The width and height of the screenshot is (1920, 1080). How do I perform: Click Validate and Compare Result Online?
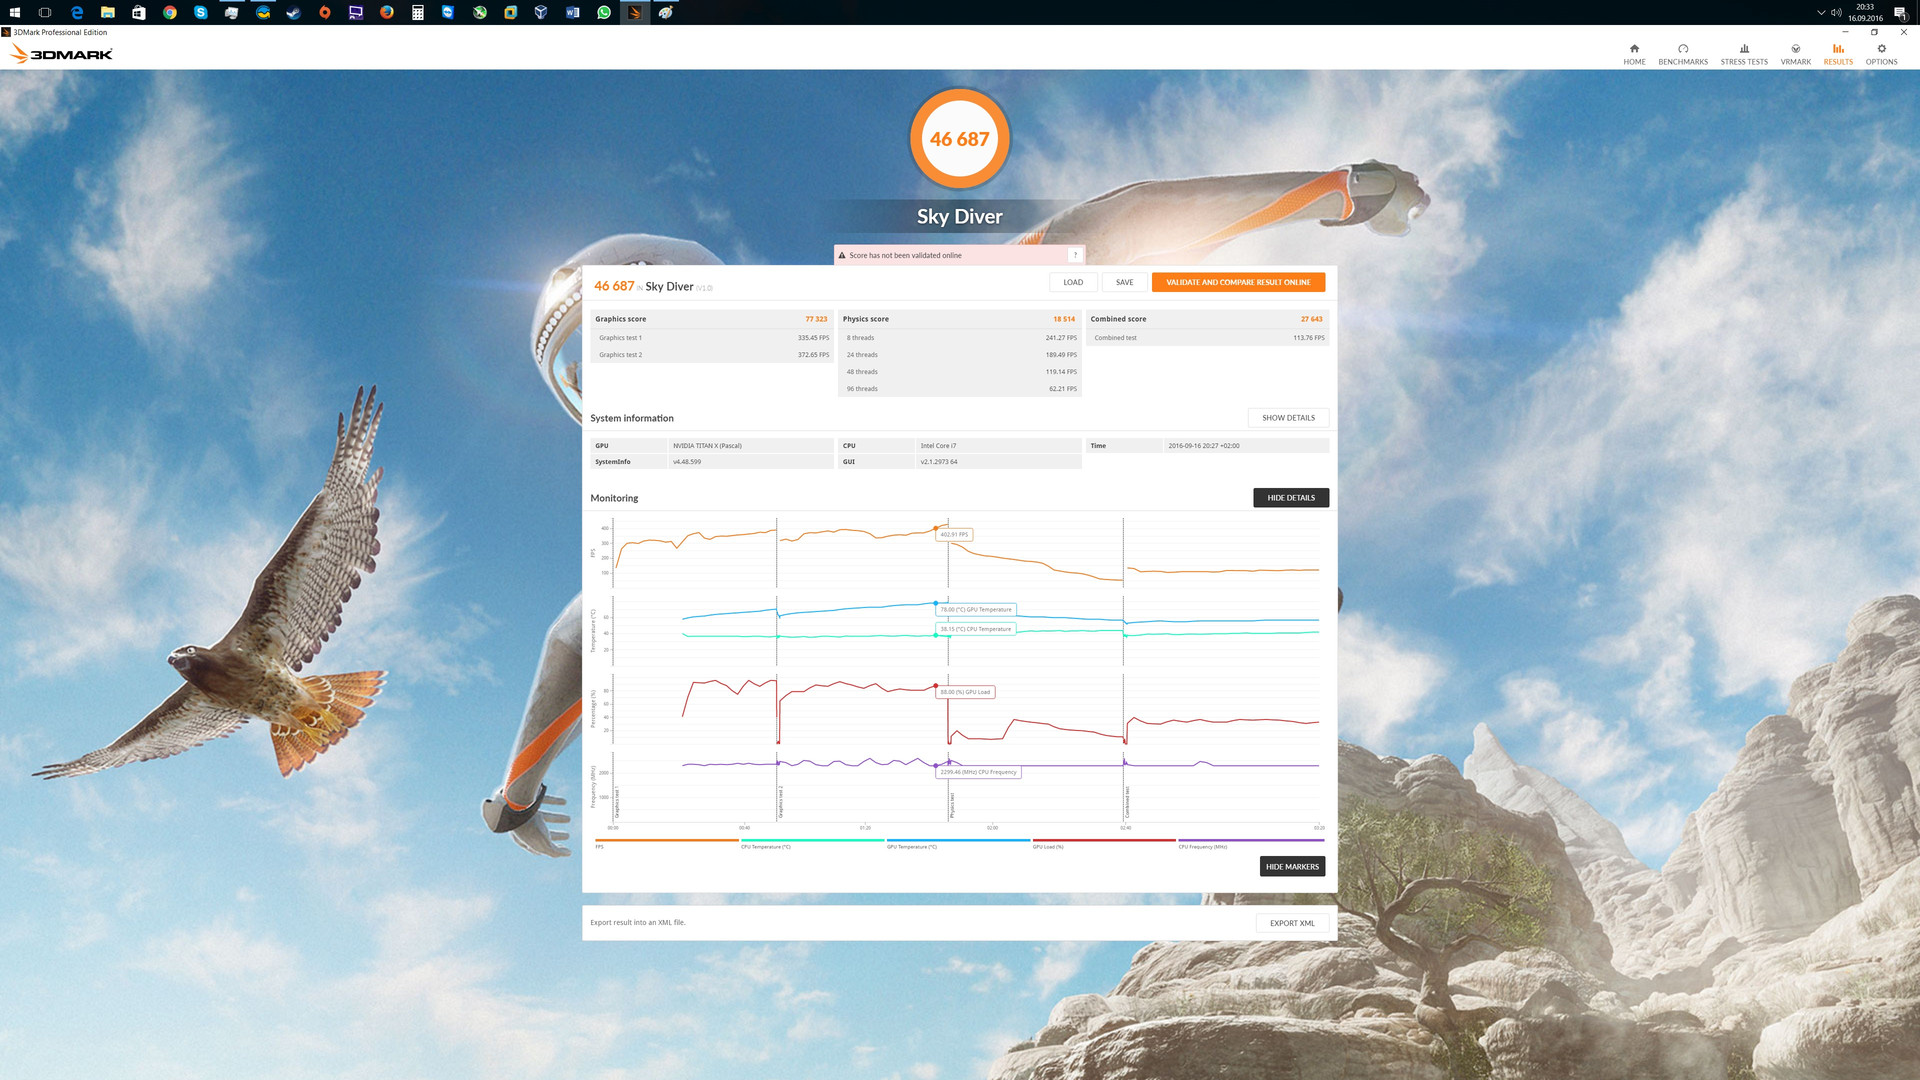click(1238, 282)
